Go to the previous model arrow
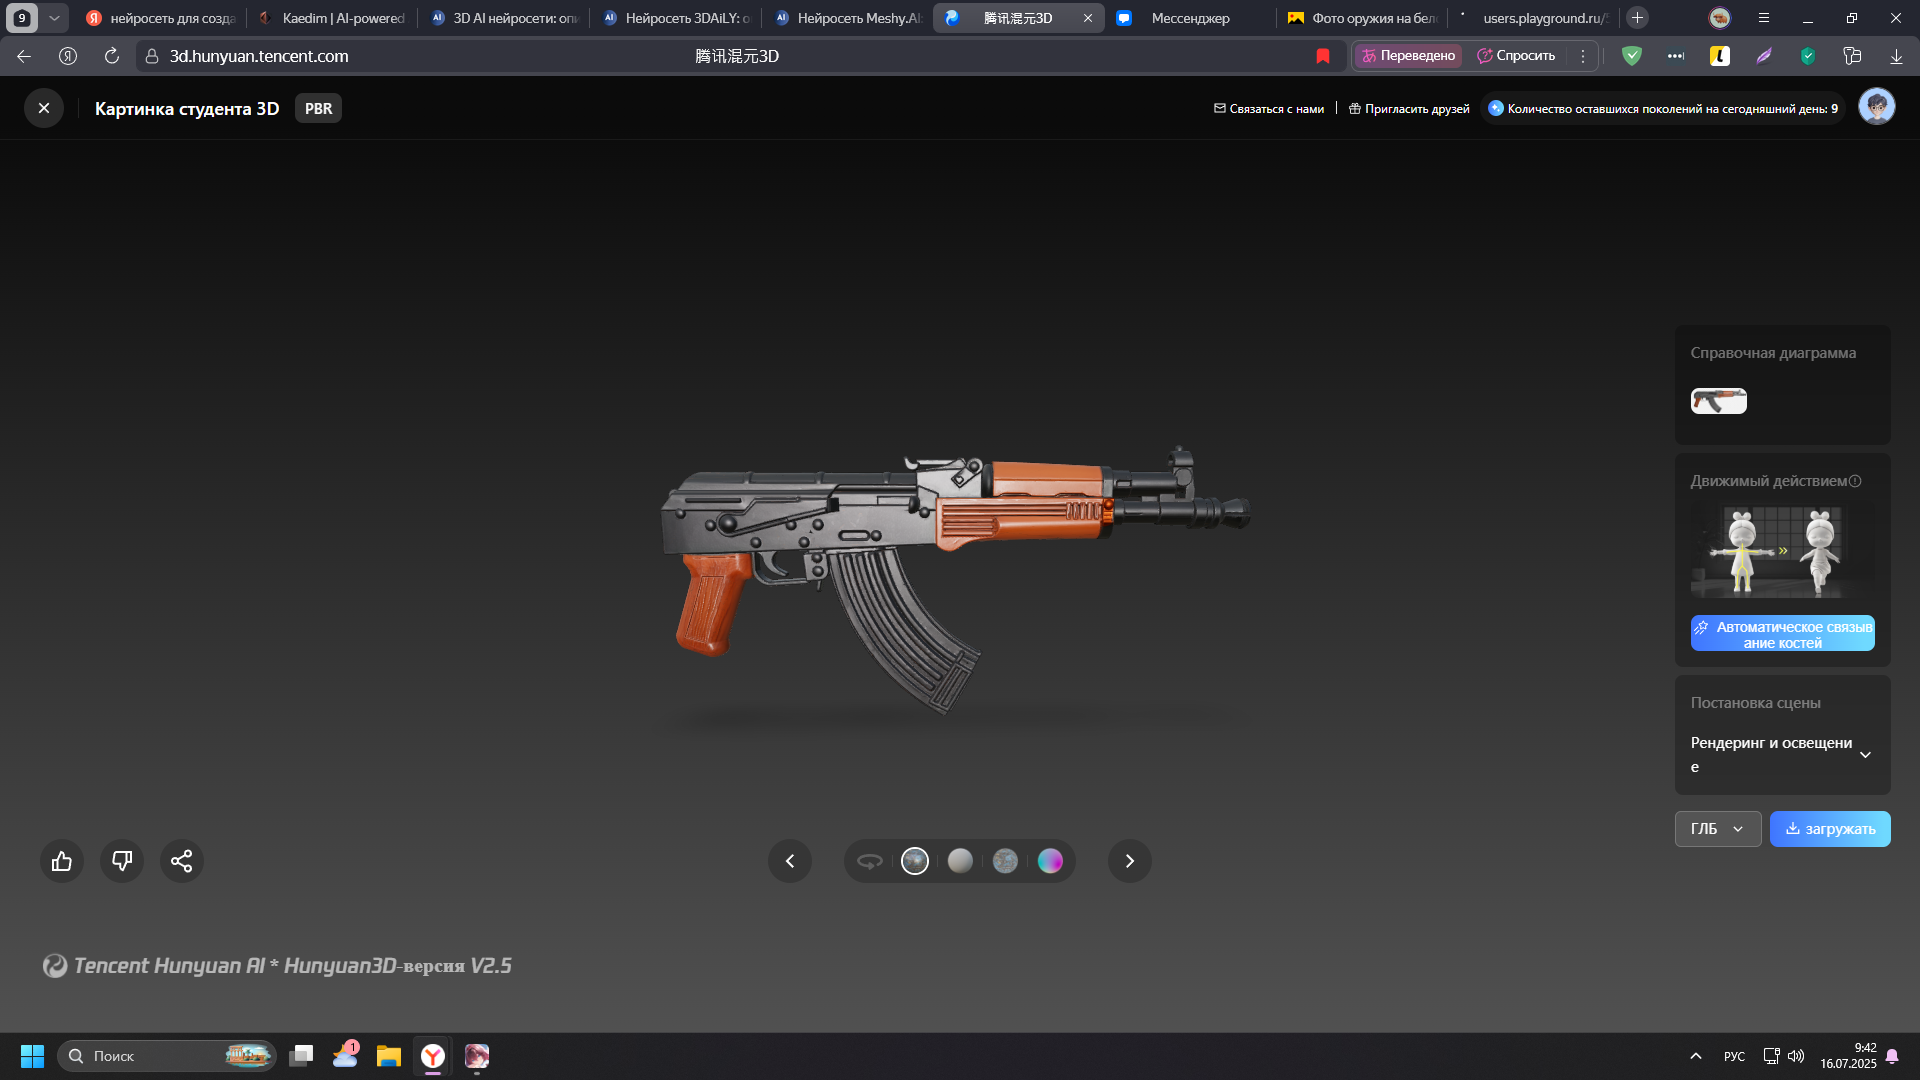Viewport: 1920px width, 1080px height. point(790,861)
